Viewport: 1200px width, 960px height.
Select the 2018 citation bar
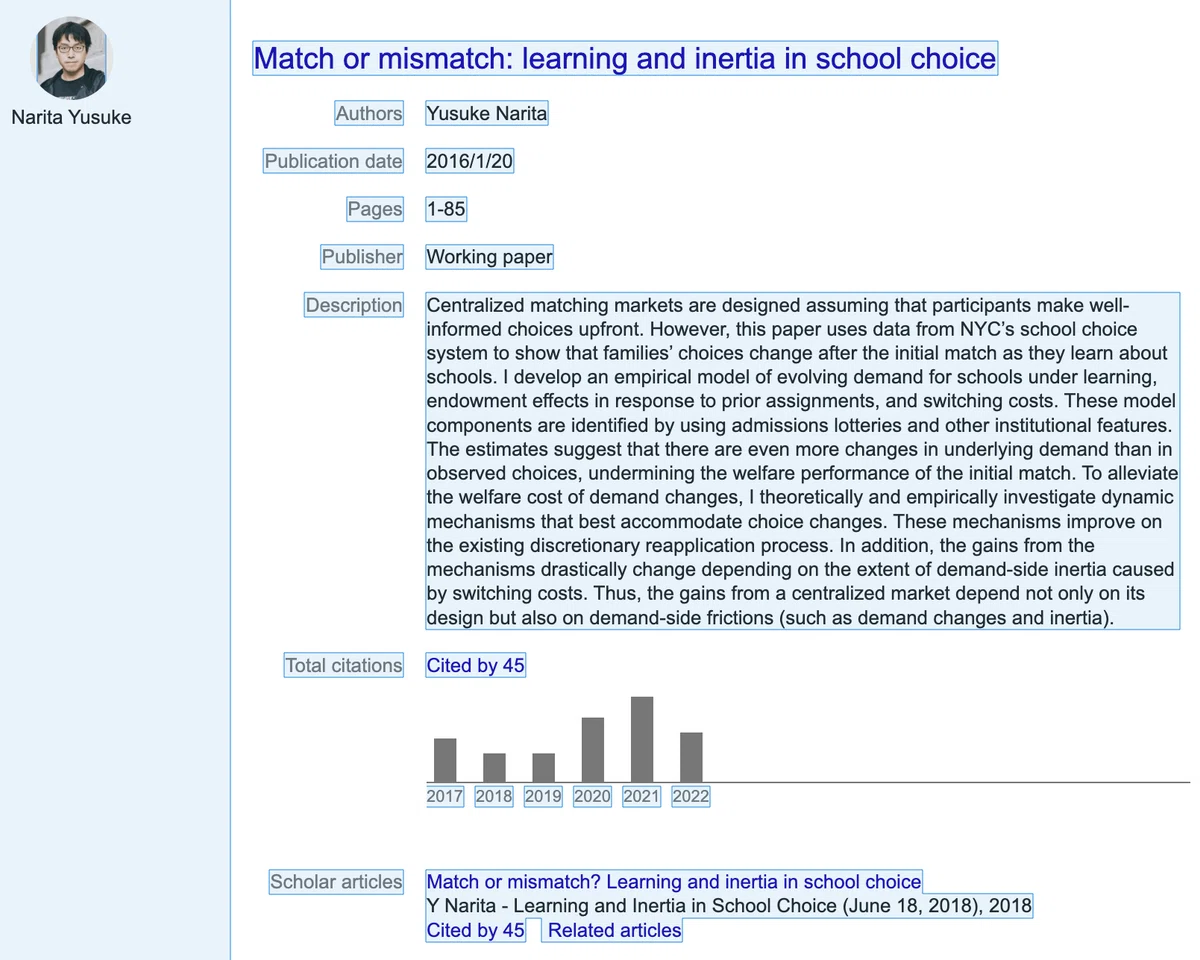494,767
